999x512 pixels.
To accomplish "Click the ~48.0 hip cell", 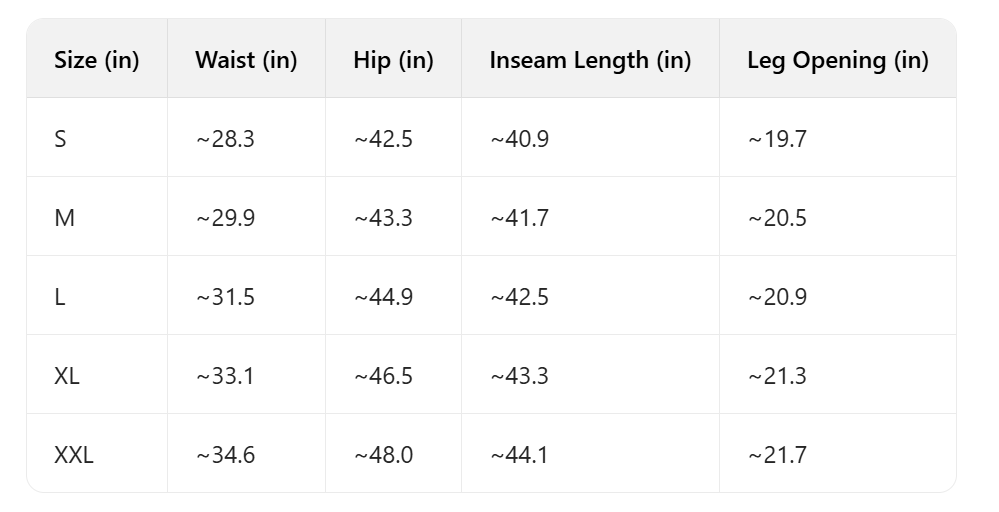I will [x=383, y=455].
